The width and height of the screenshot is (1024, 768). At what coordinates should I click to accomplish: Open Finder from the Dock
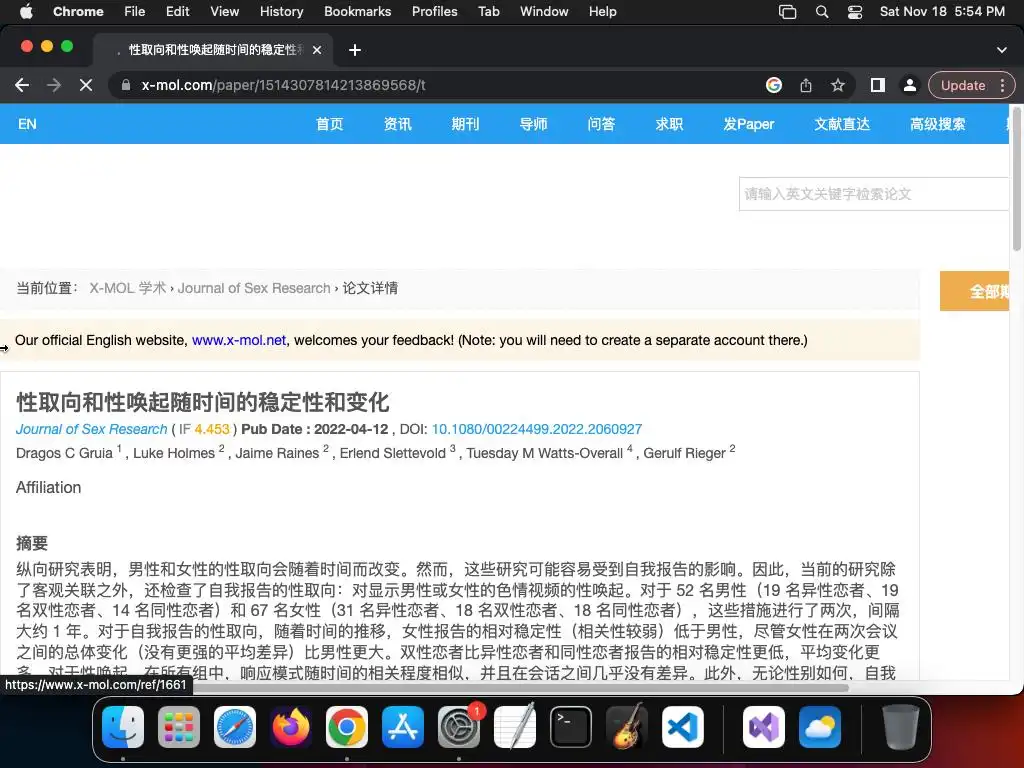(x=123, y=727)
